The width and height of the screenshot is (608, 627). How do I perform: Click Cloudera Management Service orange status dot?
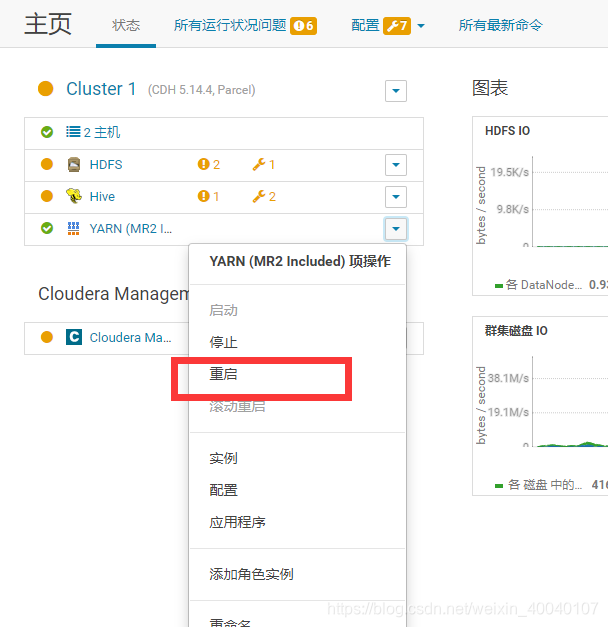click(x=47, y=337)
